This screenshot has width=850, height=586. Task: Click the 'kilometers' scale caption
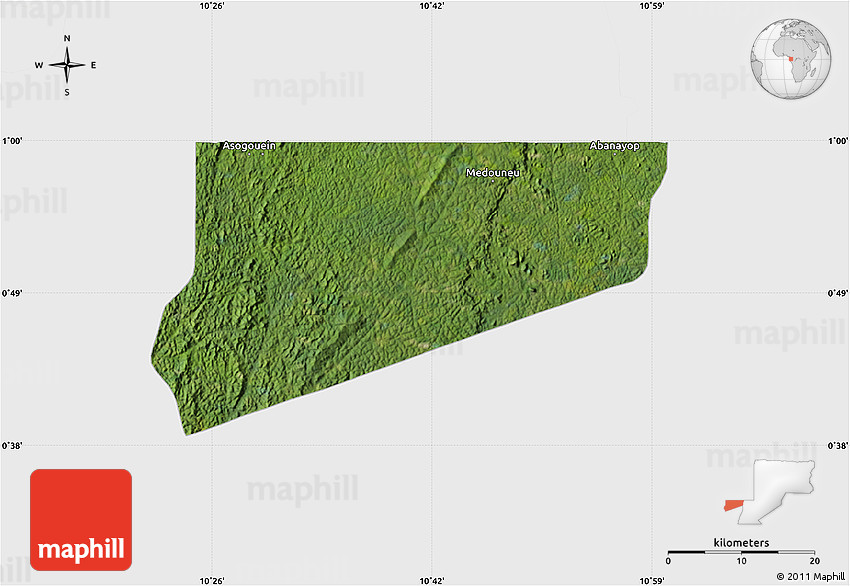(741, 542)
